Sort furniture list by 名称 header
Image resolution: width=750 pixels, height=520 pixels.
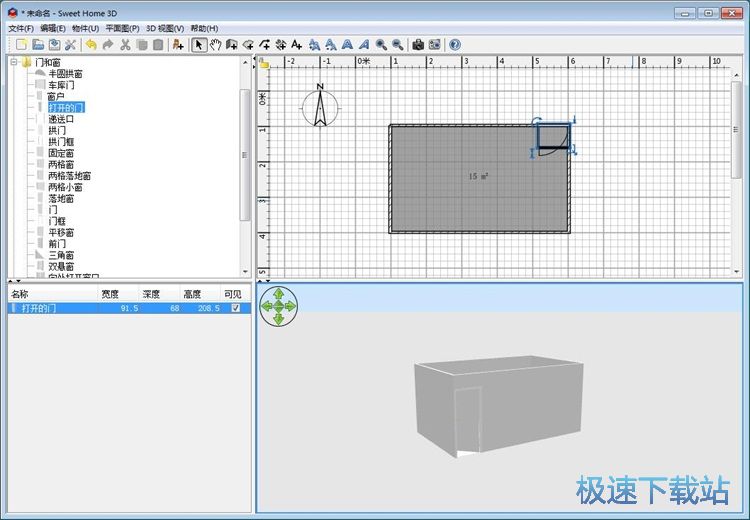53,294
